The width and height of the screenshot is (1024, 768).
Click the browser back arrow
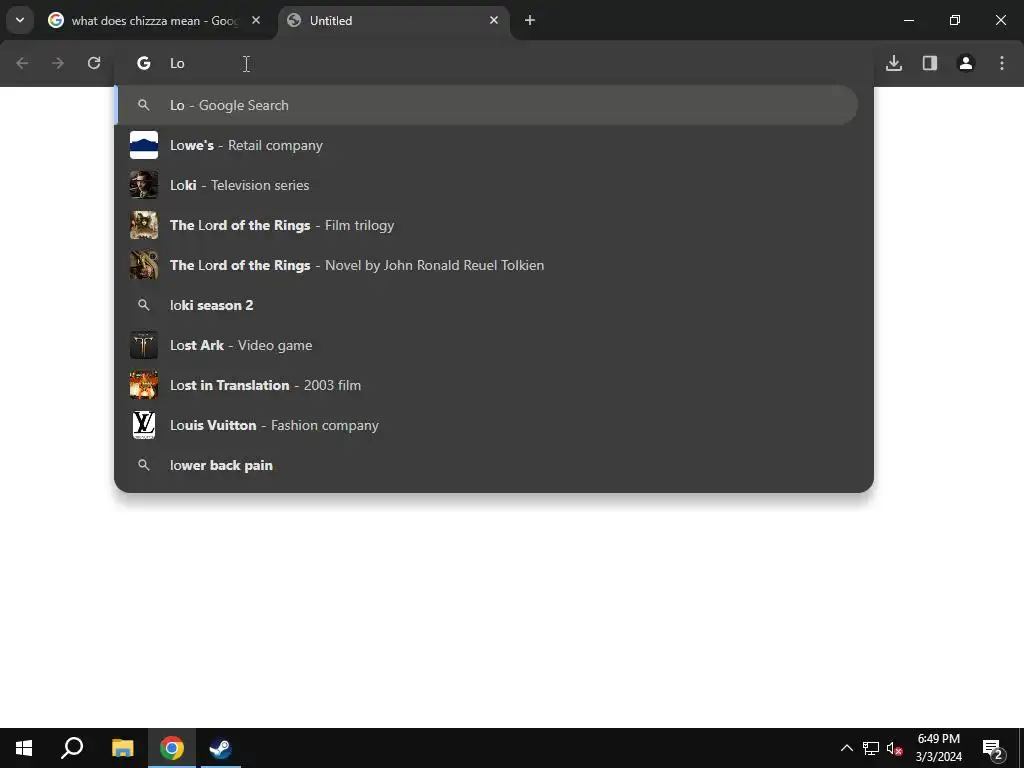[22, 63]
